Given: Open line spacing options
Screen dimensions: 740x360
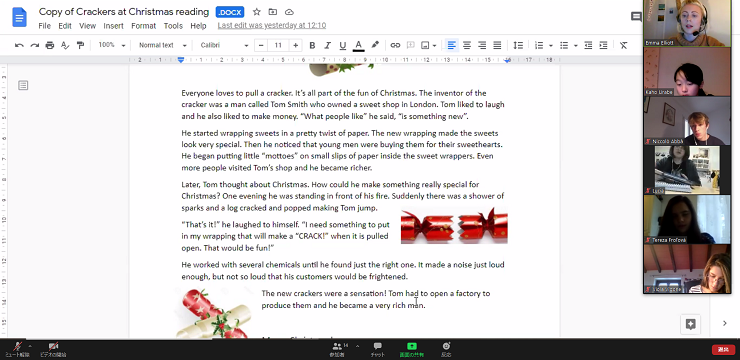Looking at the screenshot, I should (x=518, y=45).
